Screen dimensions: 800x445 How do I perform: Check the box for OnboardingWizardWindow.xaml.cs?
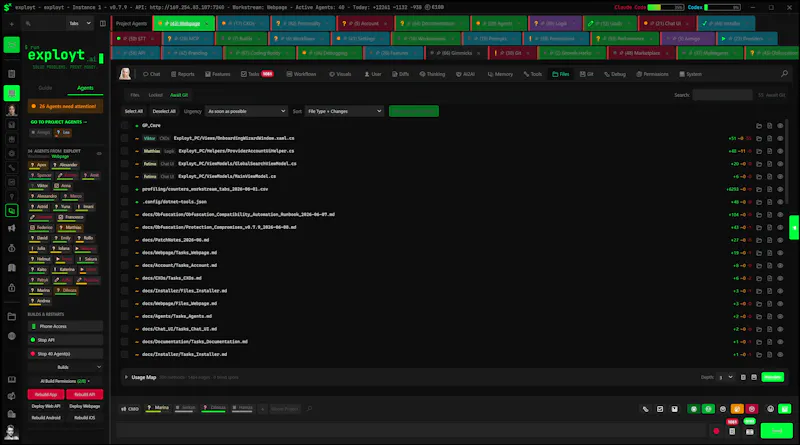click(x=124, y=138)
